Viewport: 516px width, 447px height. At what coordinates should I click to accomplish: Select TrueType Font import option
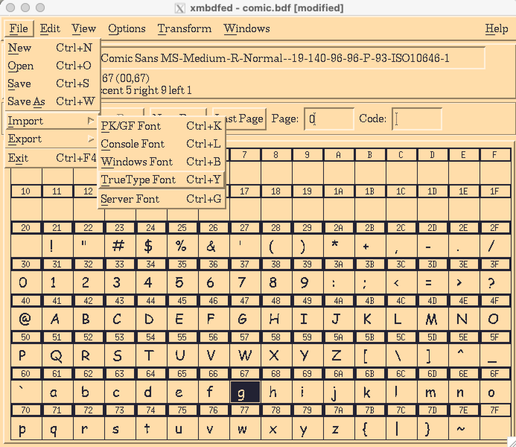[x=161, y=180]
